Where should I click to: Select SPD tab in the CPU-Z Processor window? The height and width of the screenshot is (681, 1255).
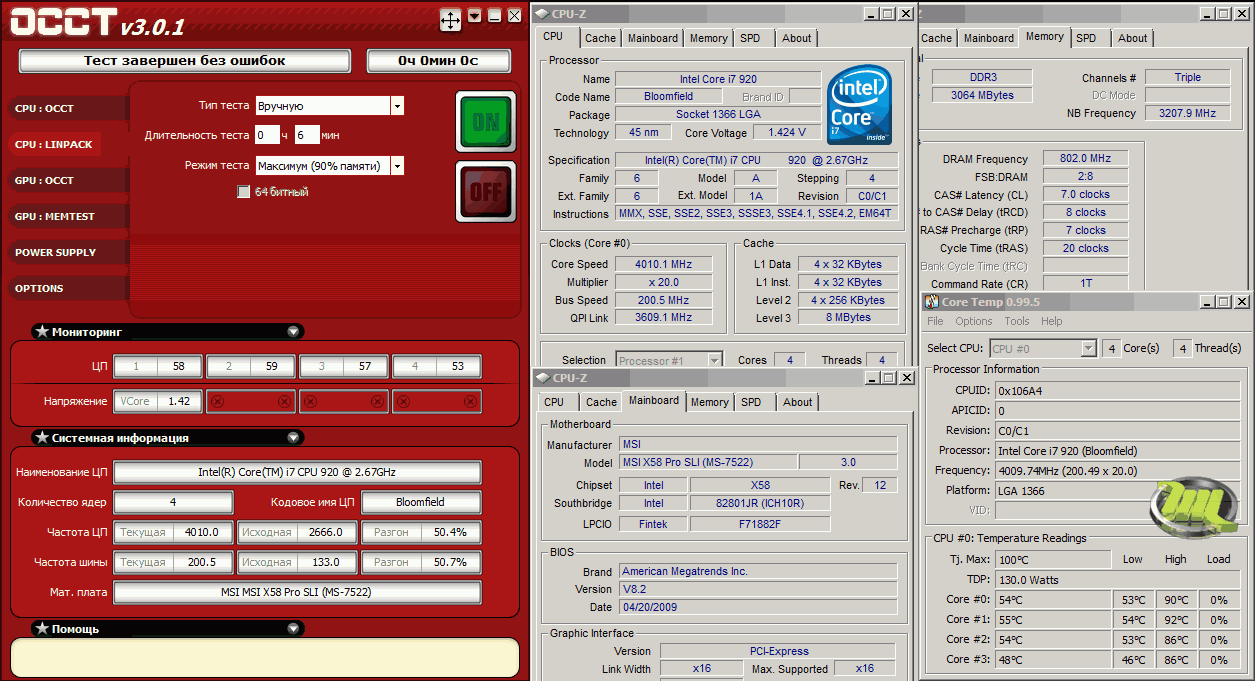pyautogui.click(x=750, y=38)
